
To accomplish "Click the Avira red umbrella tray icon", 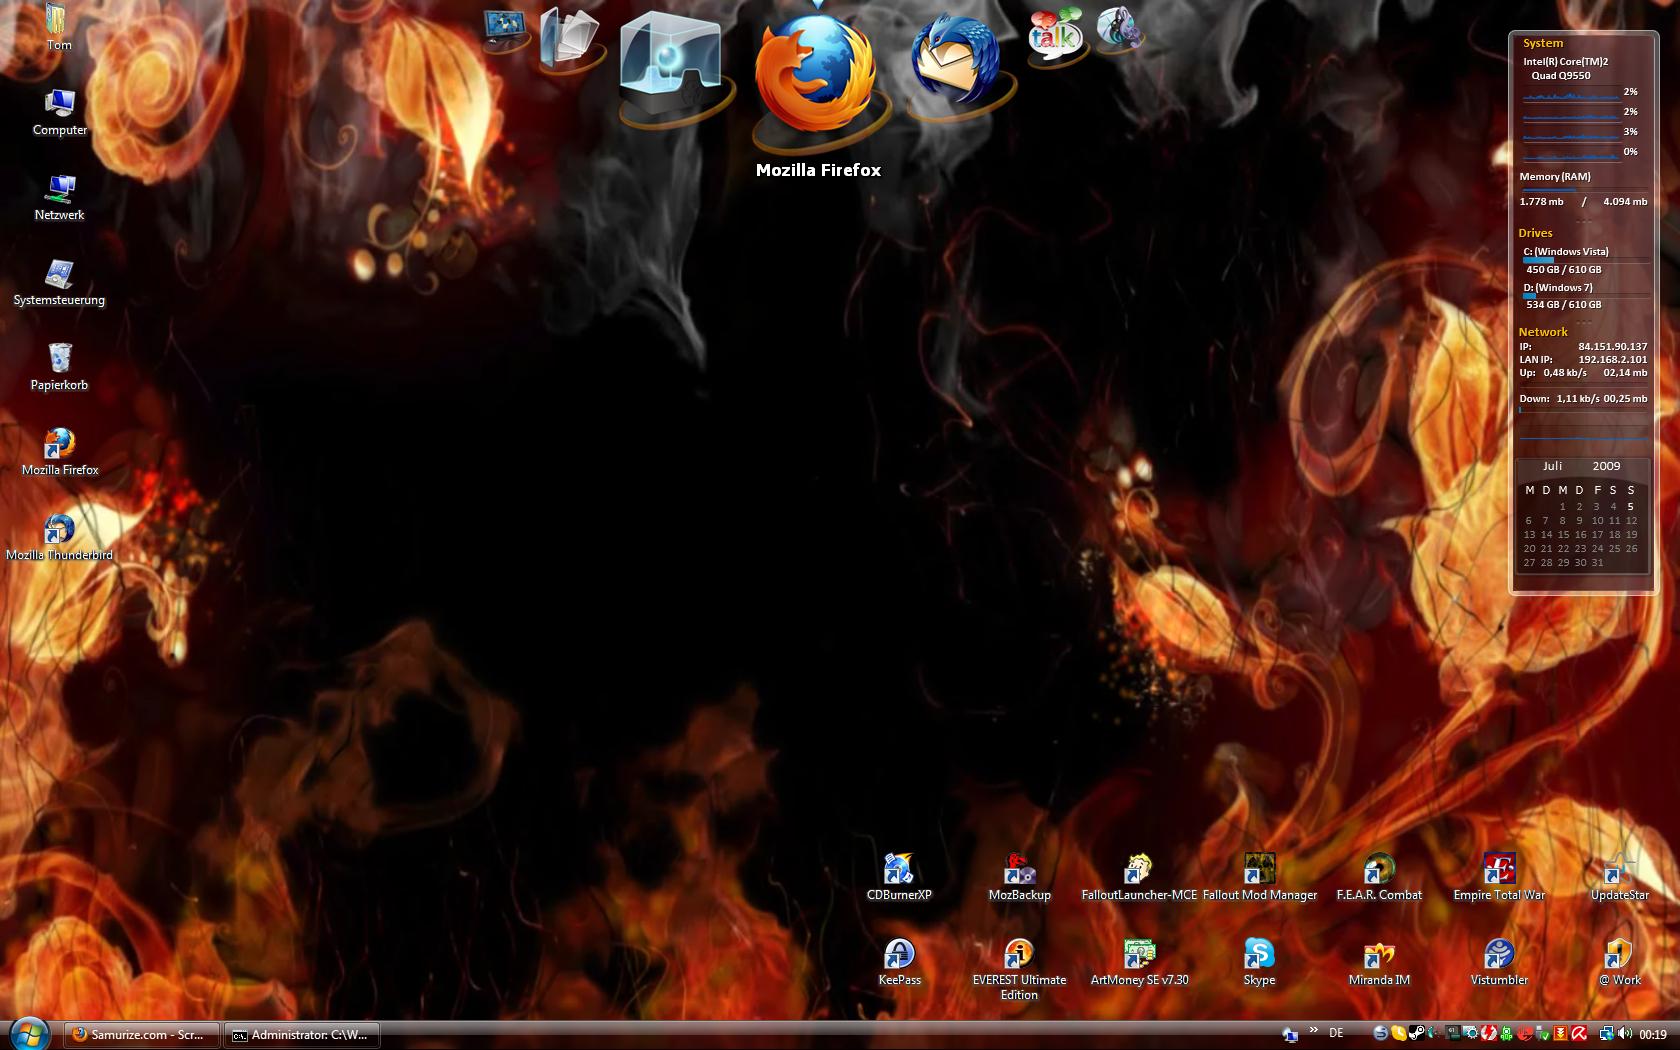I will (x=1579, y=1033).
